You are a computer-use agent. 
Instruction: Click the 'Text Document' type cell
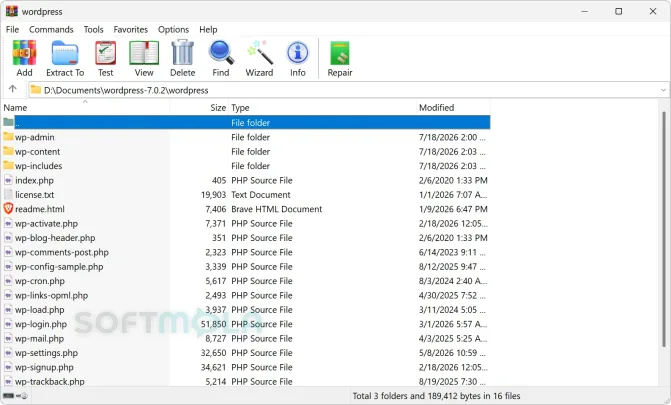[x=261, y=194]
